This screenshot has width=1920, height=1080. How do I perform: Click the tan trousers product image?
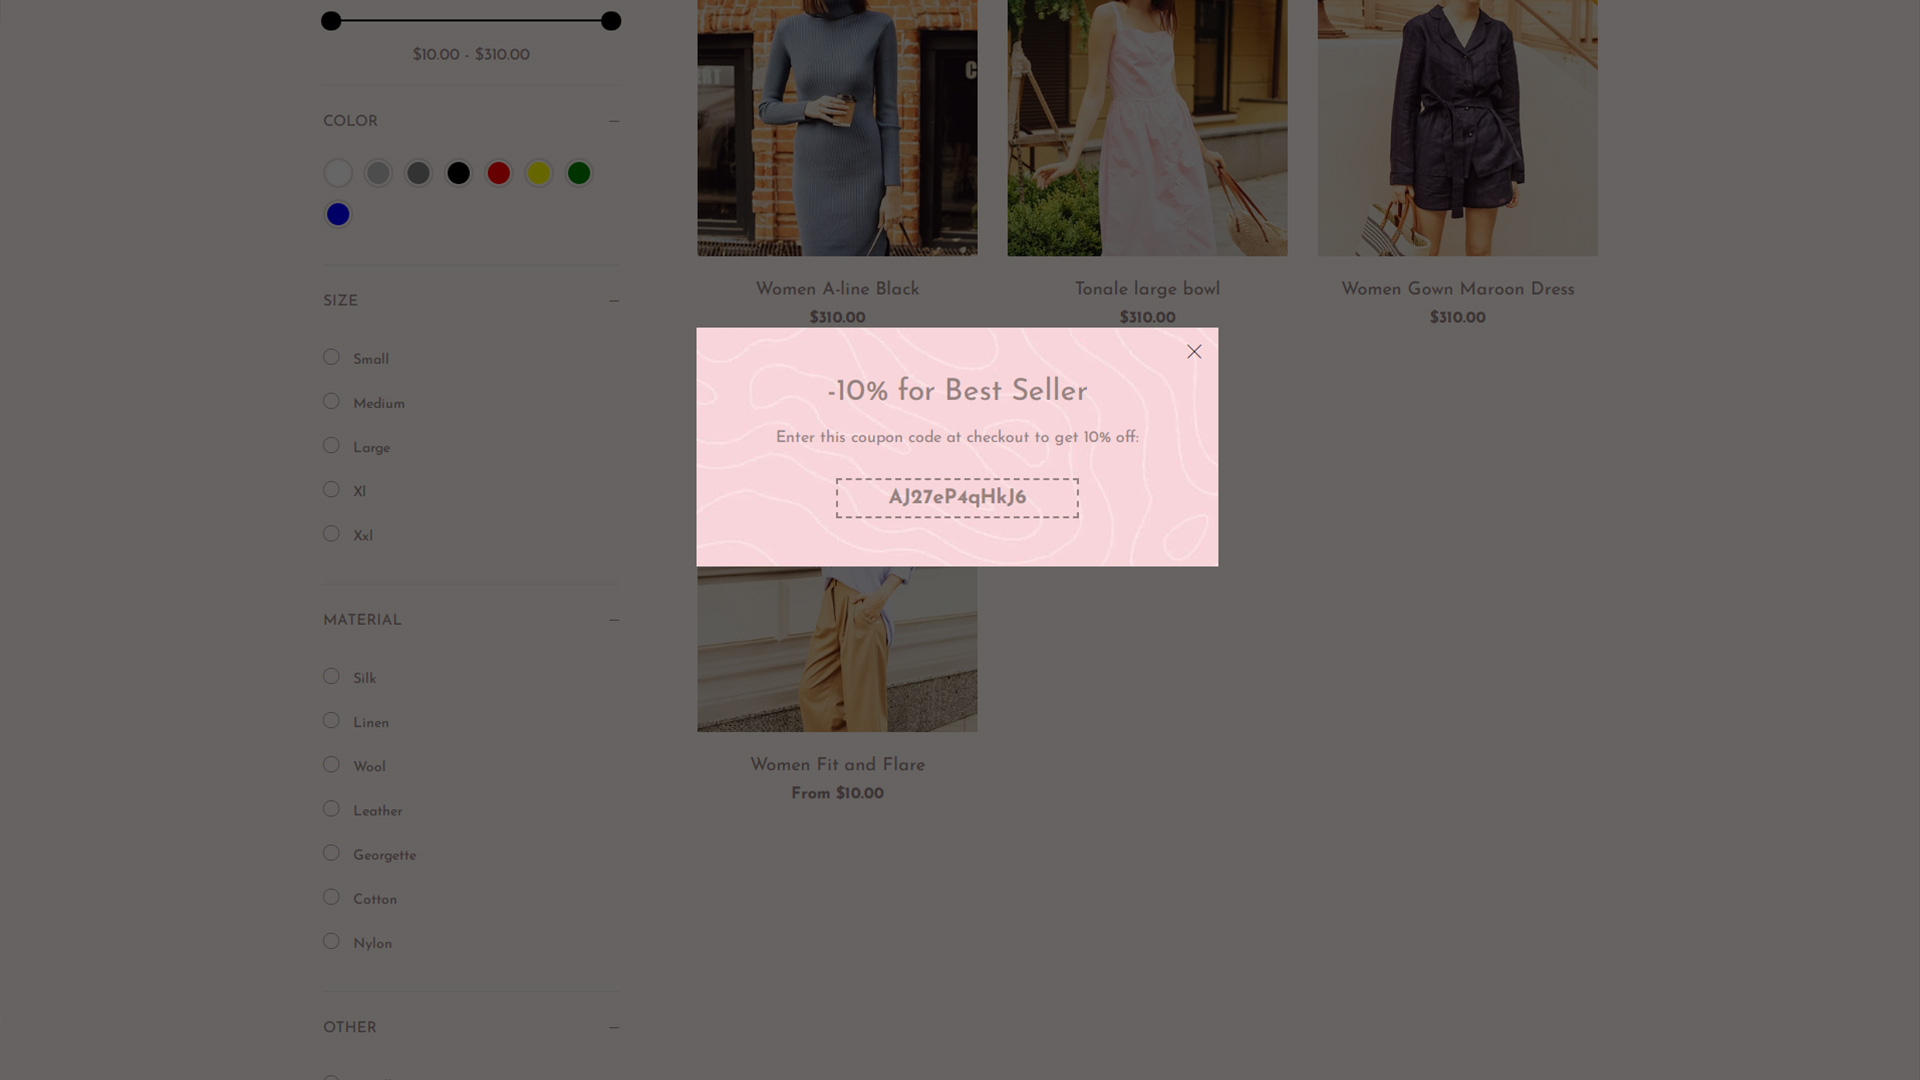(x=837, y=649)
